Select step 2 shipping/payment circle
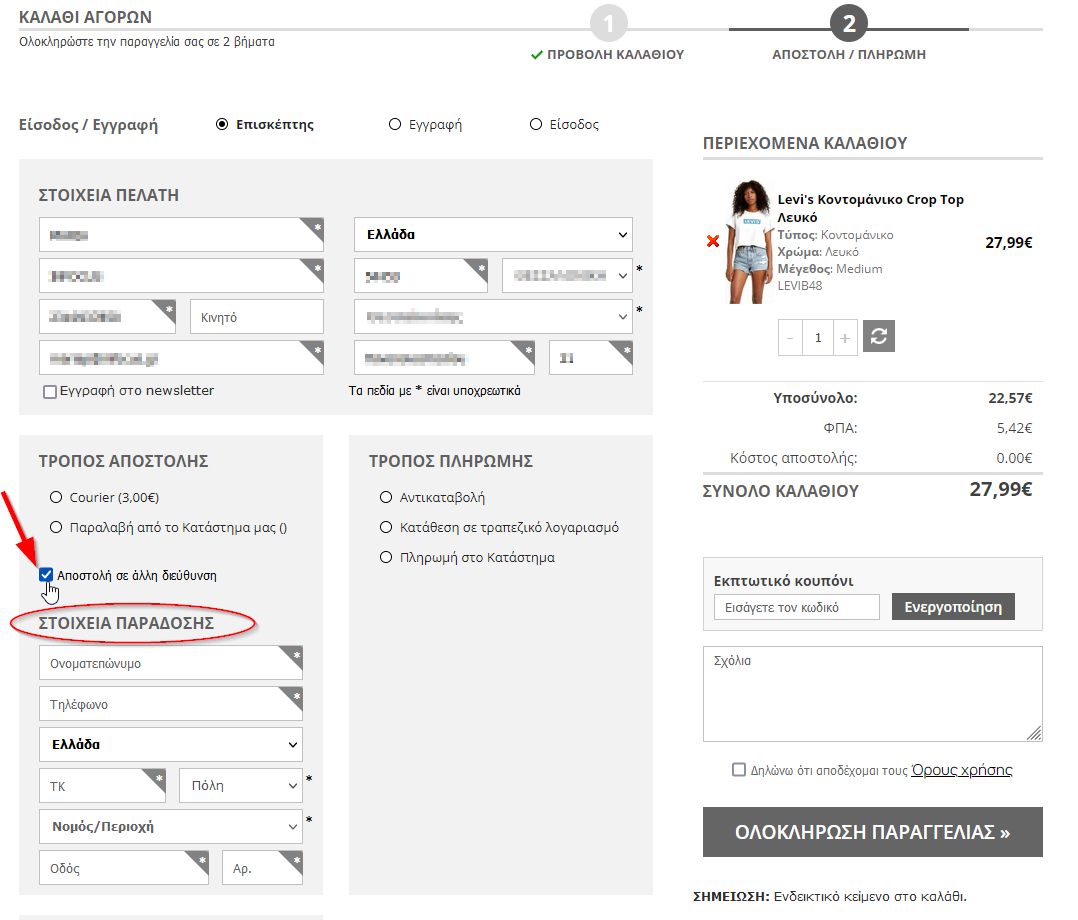 click(x=849, y=24)
